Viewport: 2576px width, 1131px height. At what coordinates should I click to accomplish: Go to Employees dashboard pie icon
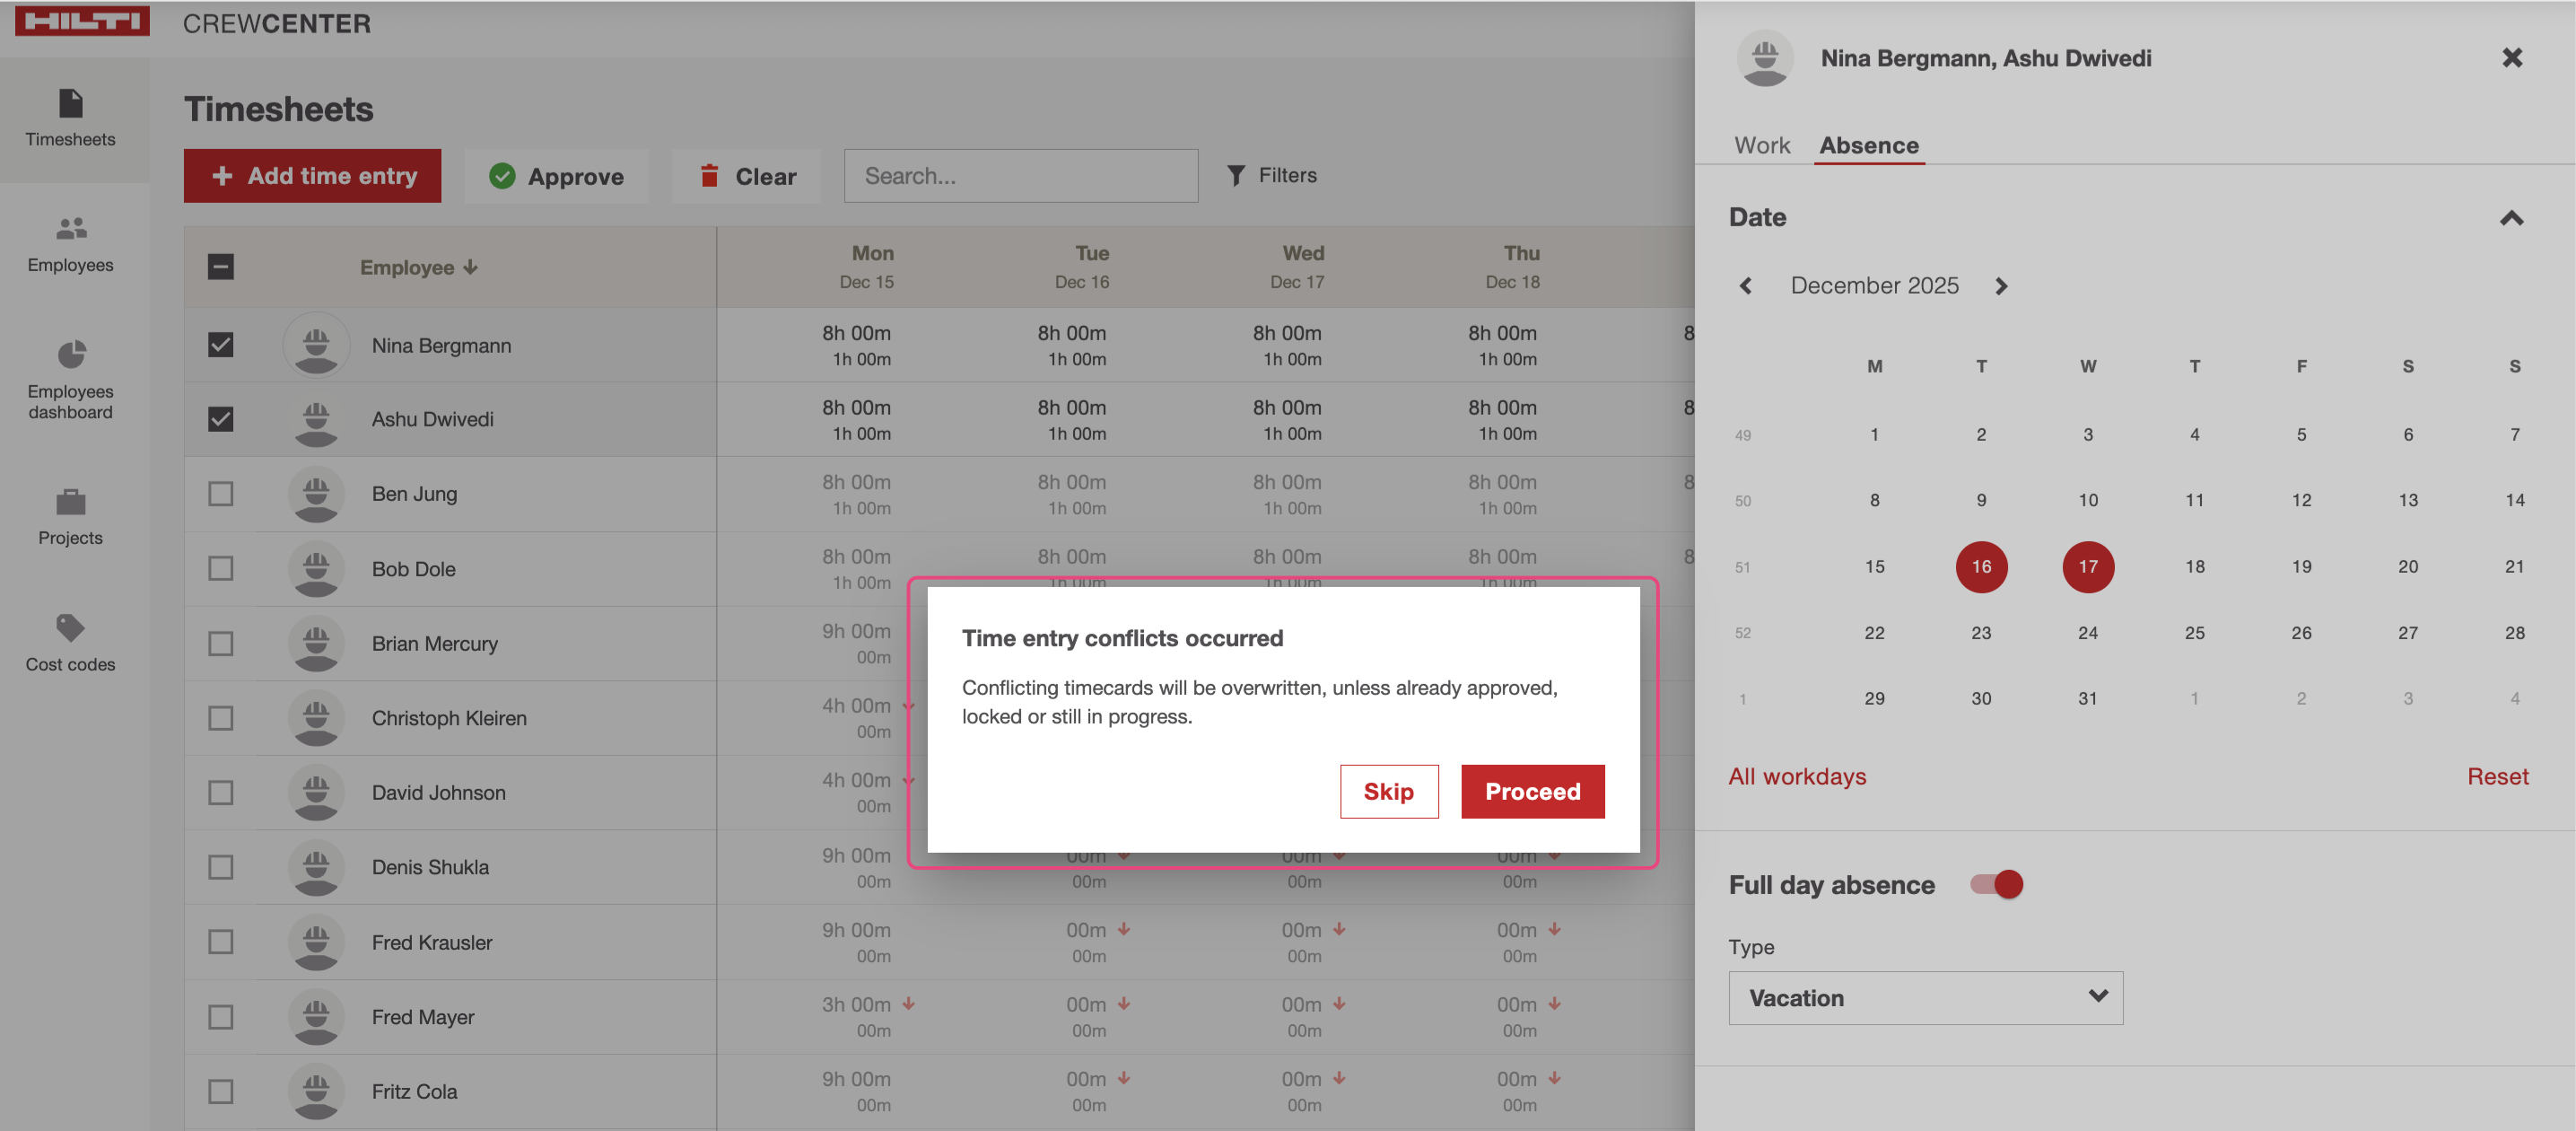[70, 355]
